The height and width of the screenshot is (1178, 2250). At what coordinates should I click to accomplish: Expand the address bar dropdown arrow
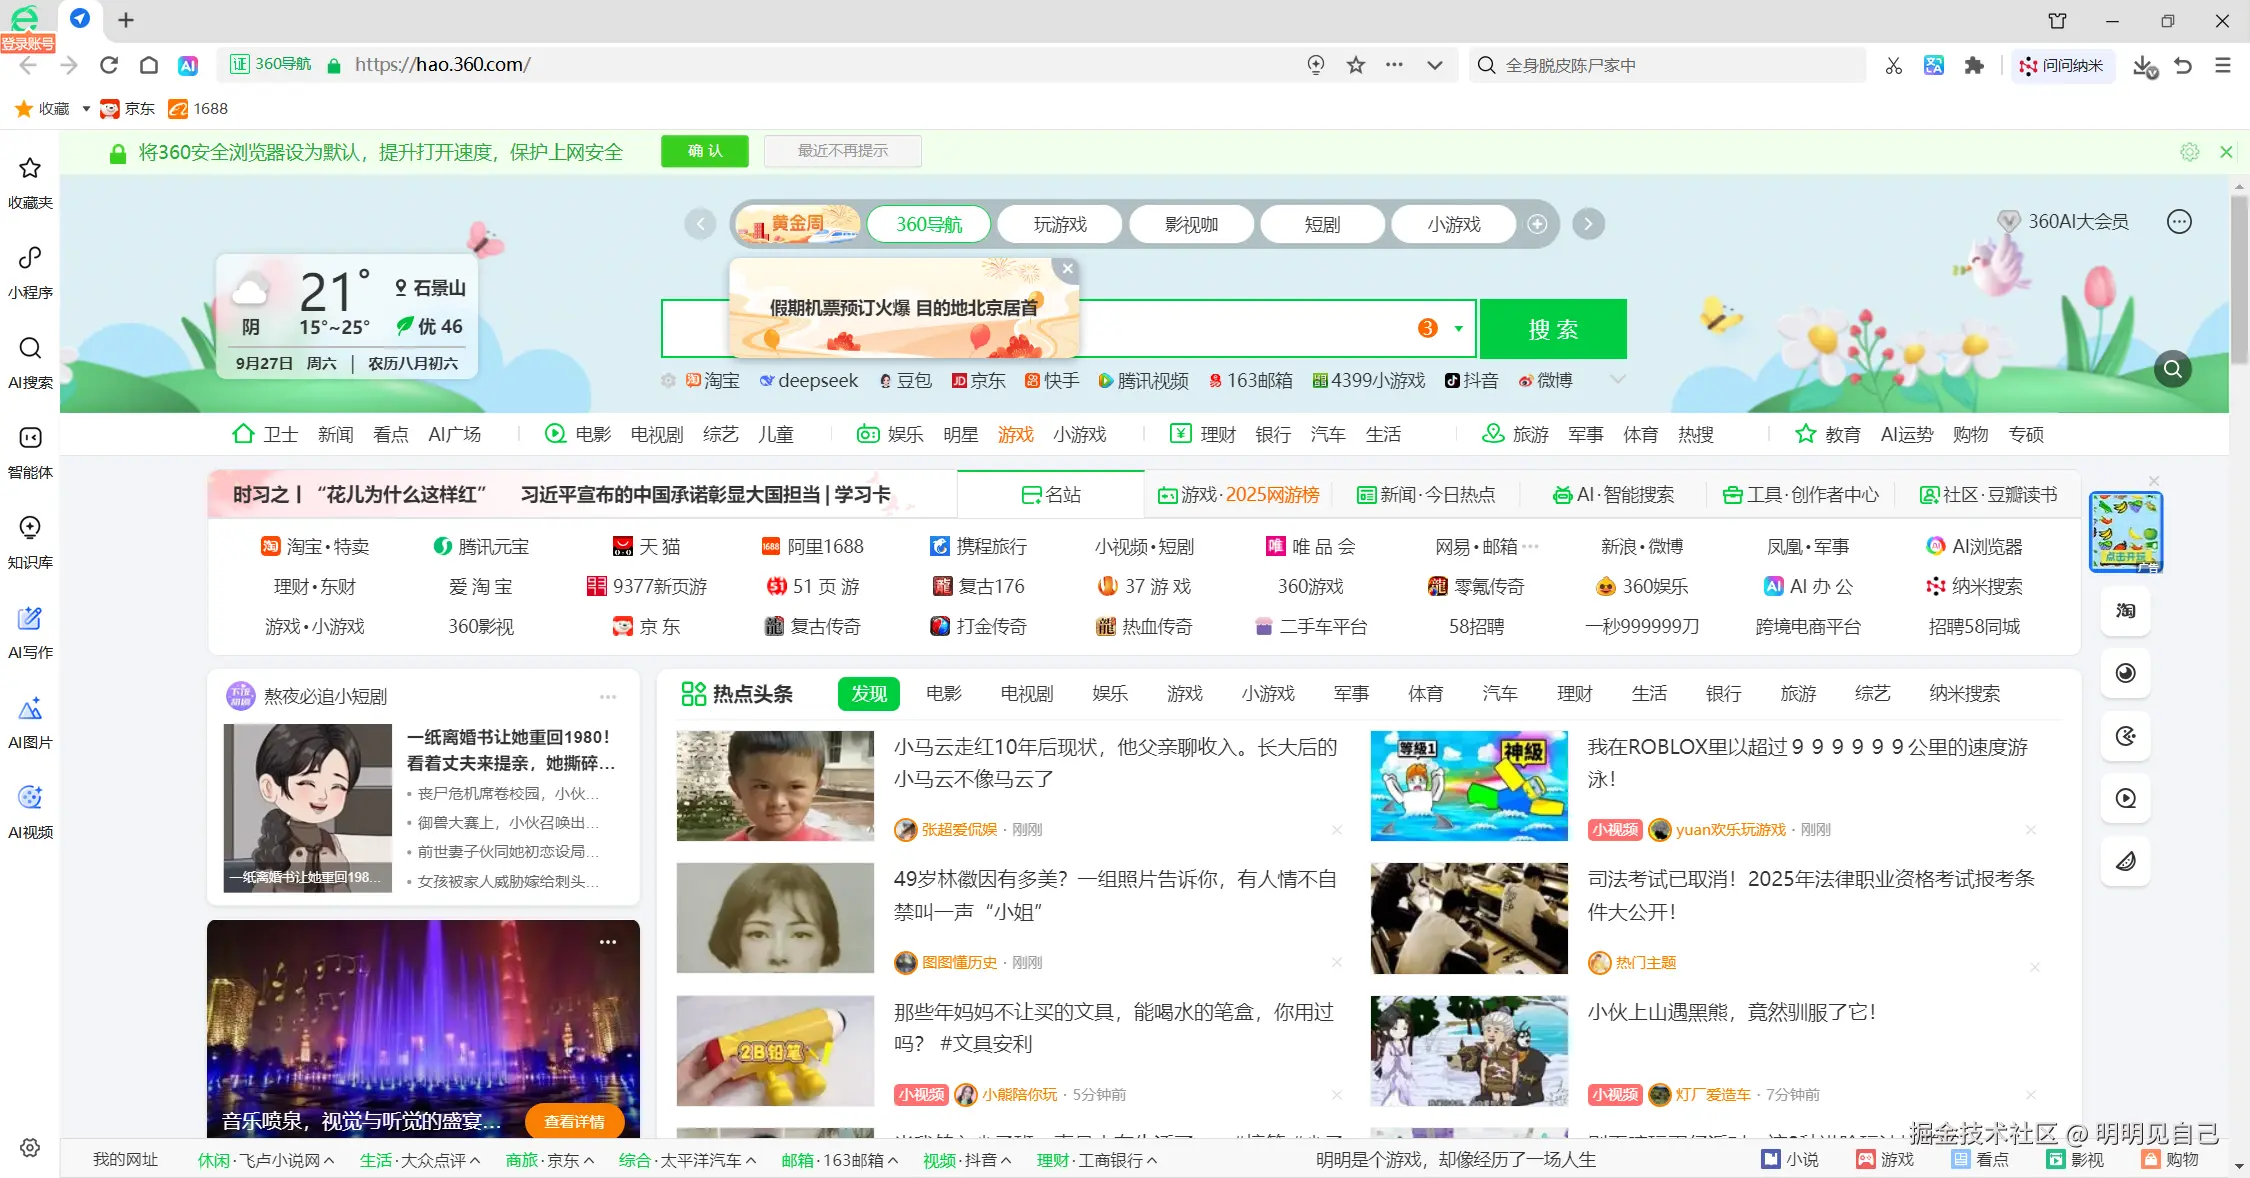1435,65
